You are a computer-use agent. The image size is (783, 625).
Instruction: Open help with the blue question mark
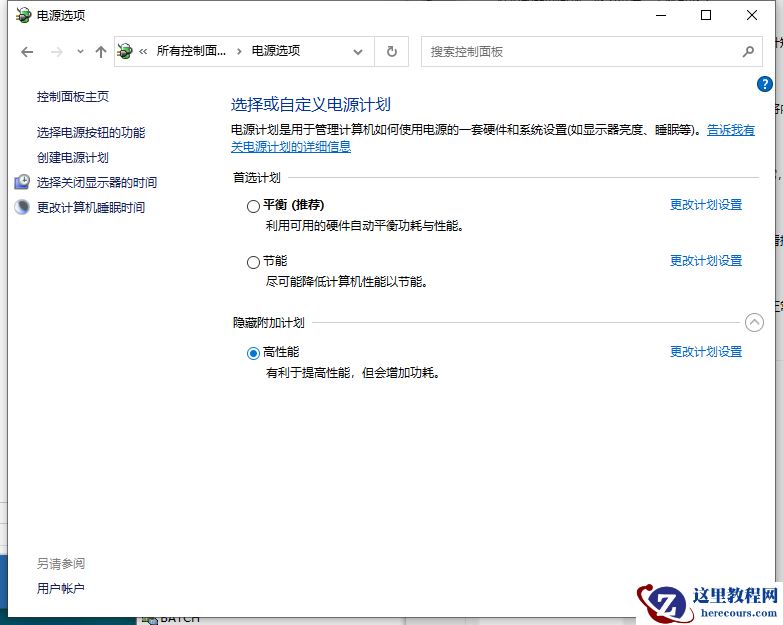click(x=765, y=84)
